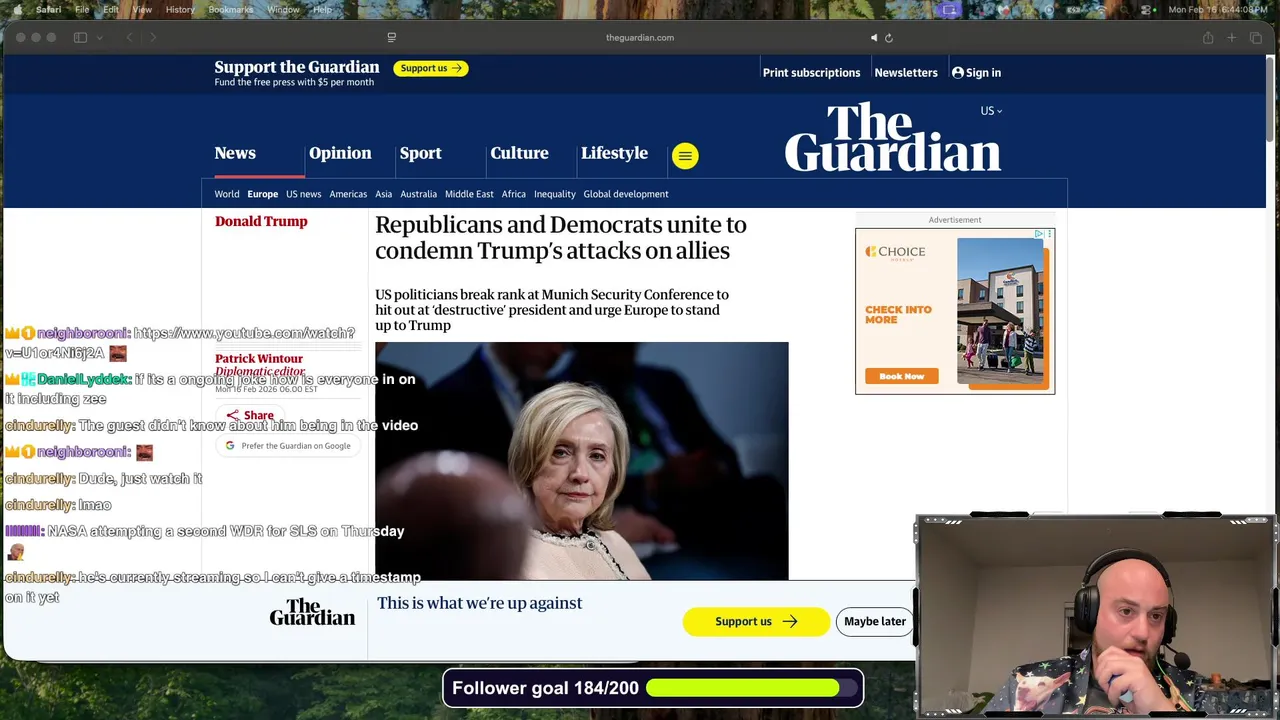Open the History menu
The image size is (1280, 720).
[180, 9]
